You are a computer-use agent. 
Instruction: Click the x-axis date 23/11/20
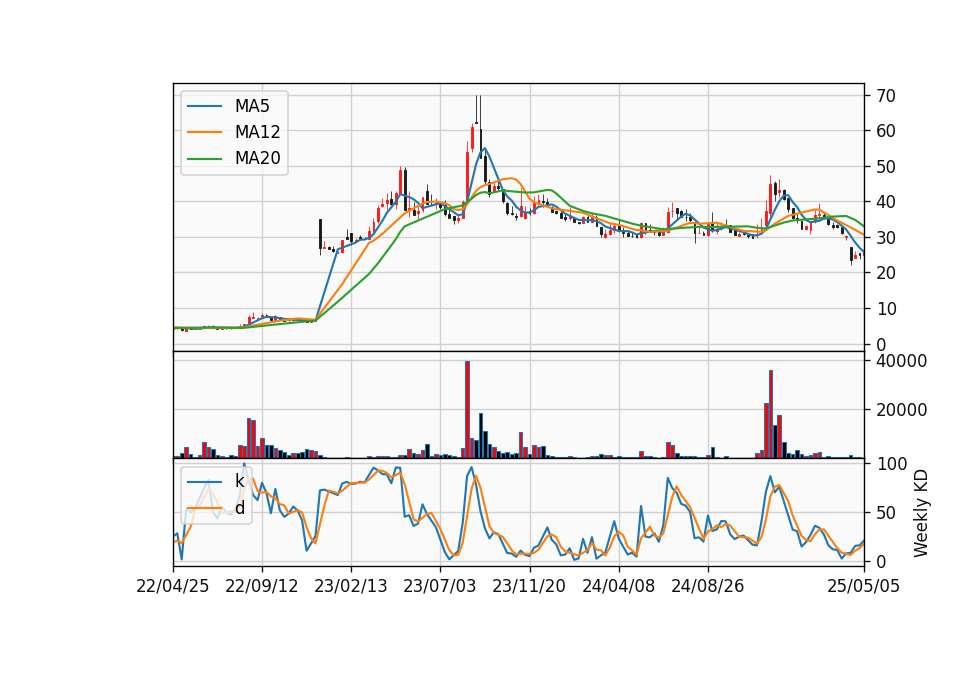click(529, 586)
